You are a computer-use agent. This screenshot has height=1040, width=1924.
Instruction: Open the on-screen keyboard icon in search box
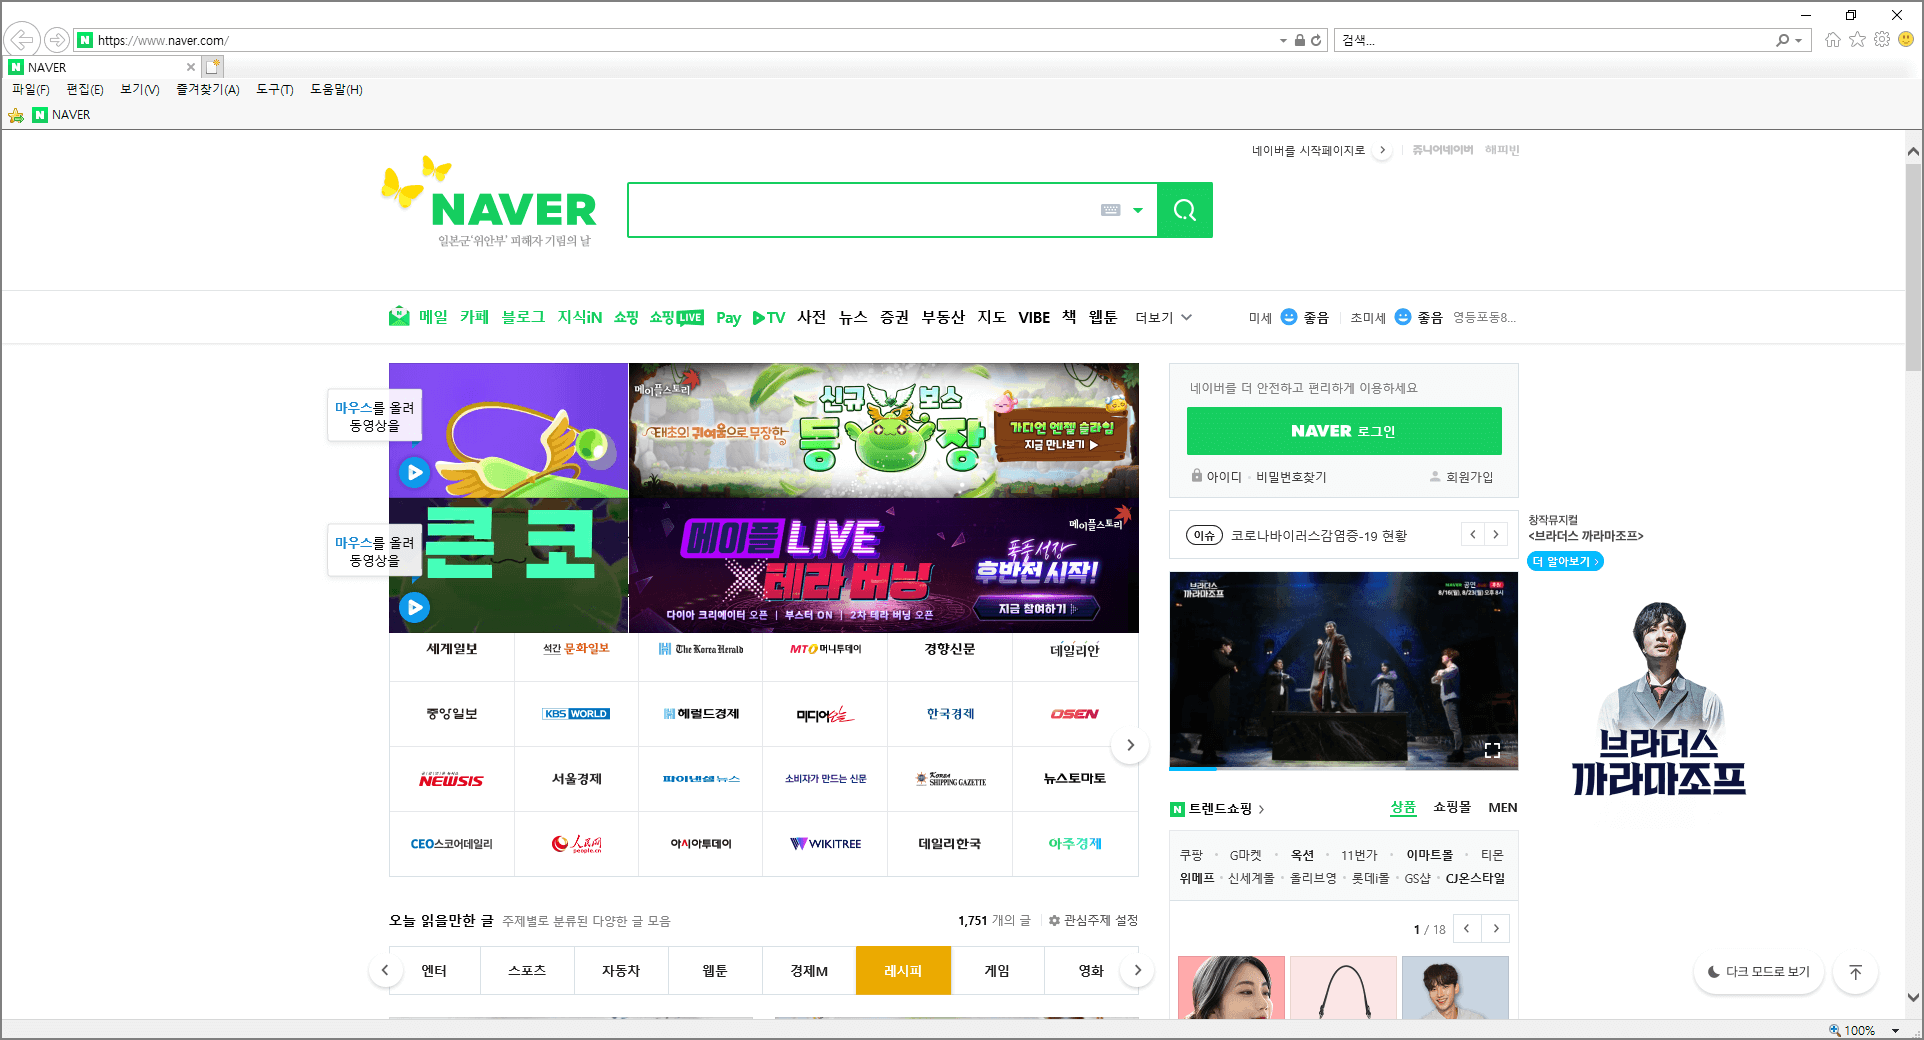coord(1110,210)
